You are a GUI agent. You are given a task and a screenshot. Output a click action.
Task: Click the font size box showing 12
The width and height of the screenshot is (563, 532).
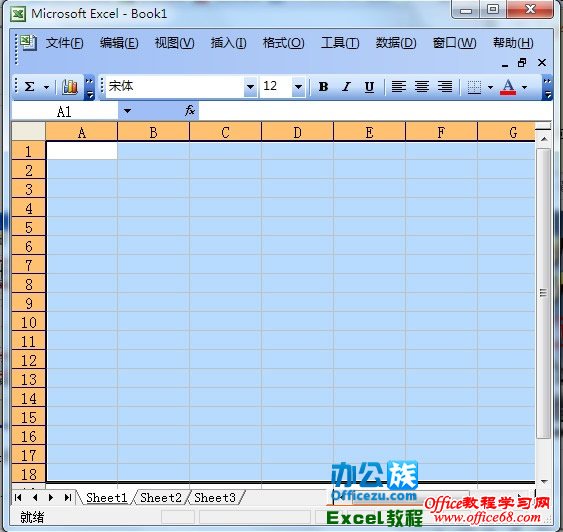click(x=275, y=87)
